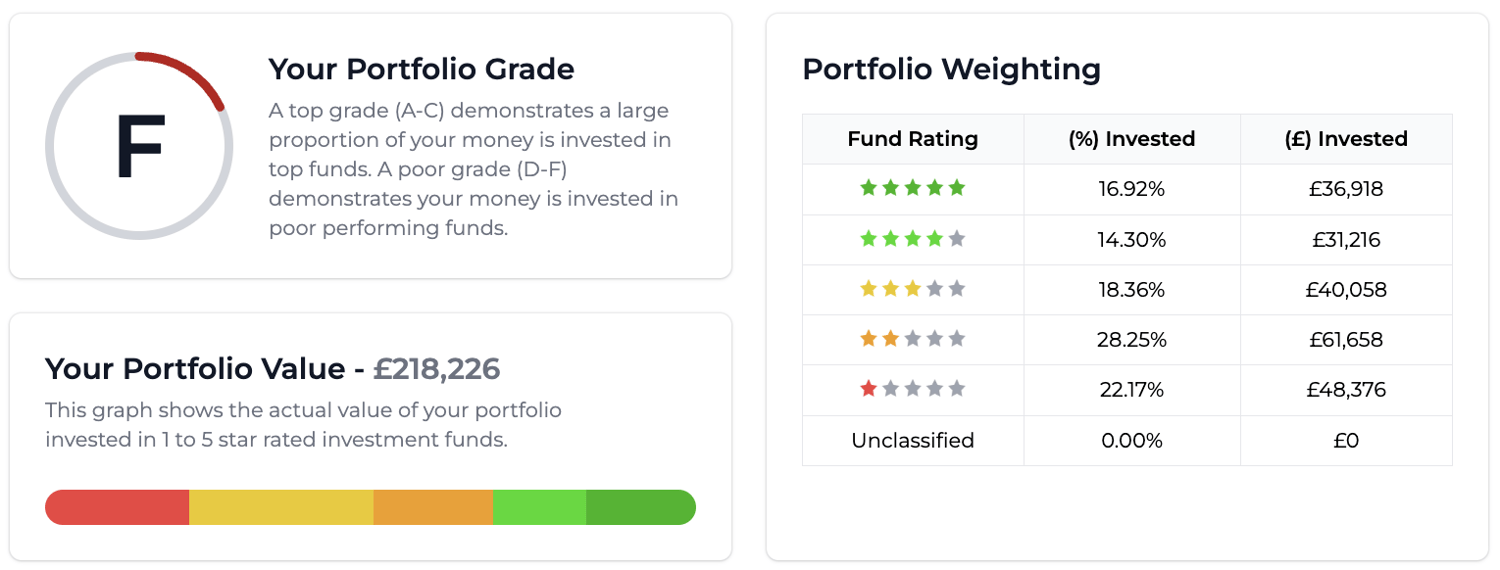Click the £218,226 portfolio value amount
This screenshot has height=570, width=1500.
coord(436,369)
